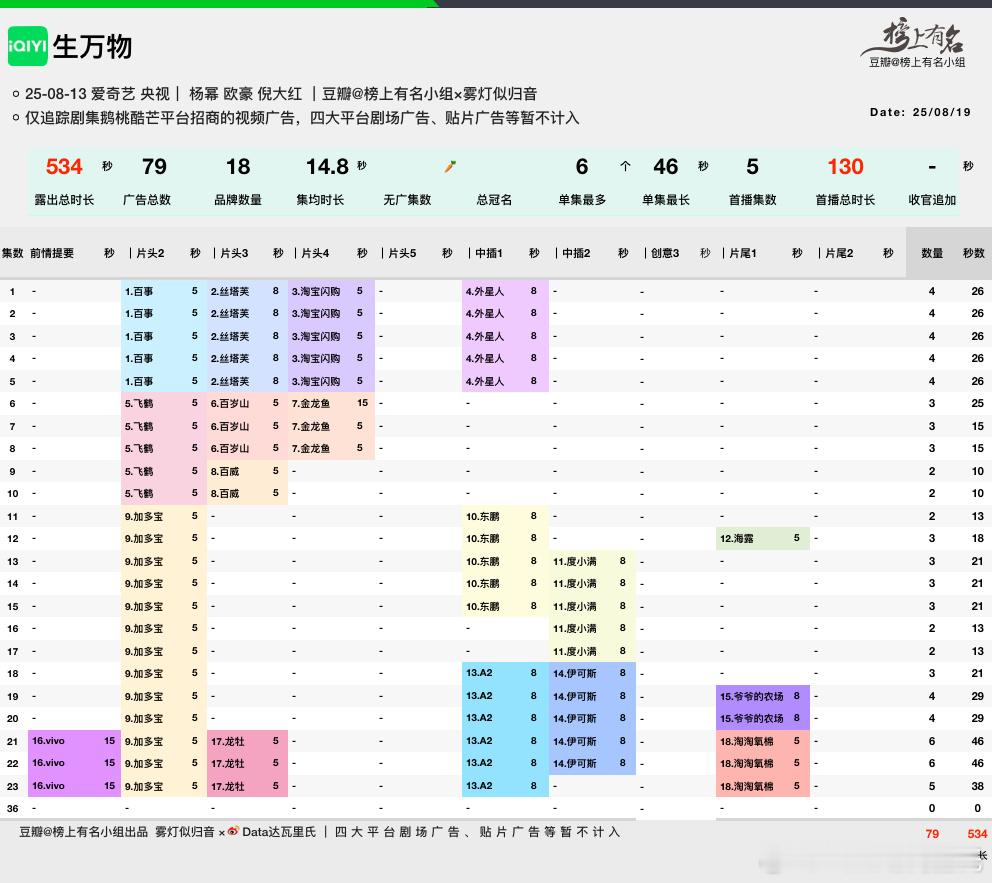
Task: Select the title 生万物
Action: 92,47
